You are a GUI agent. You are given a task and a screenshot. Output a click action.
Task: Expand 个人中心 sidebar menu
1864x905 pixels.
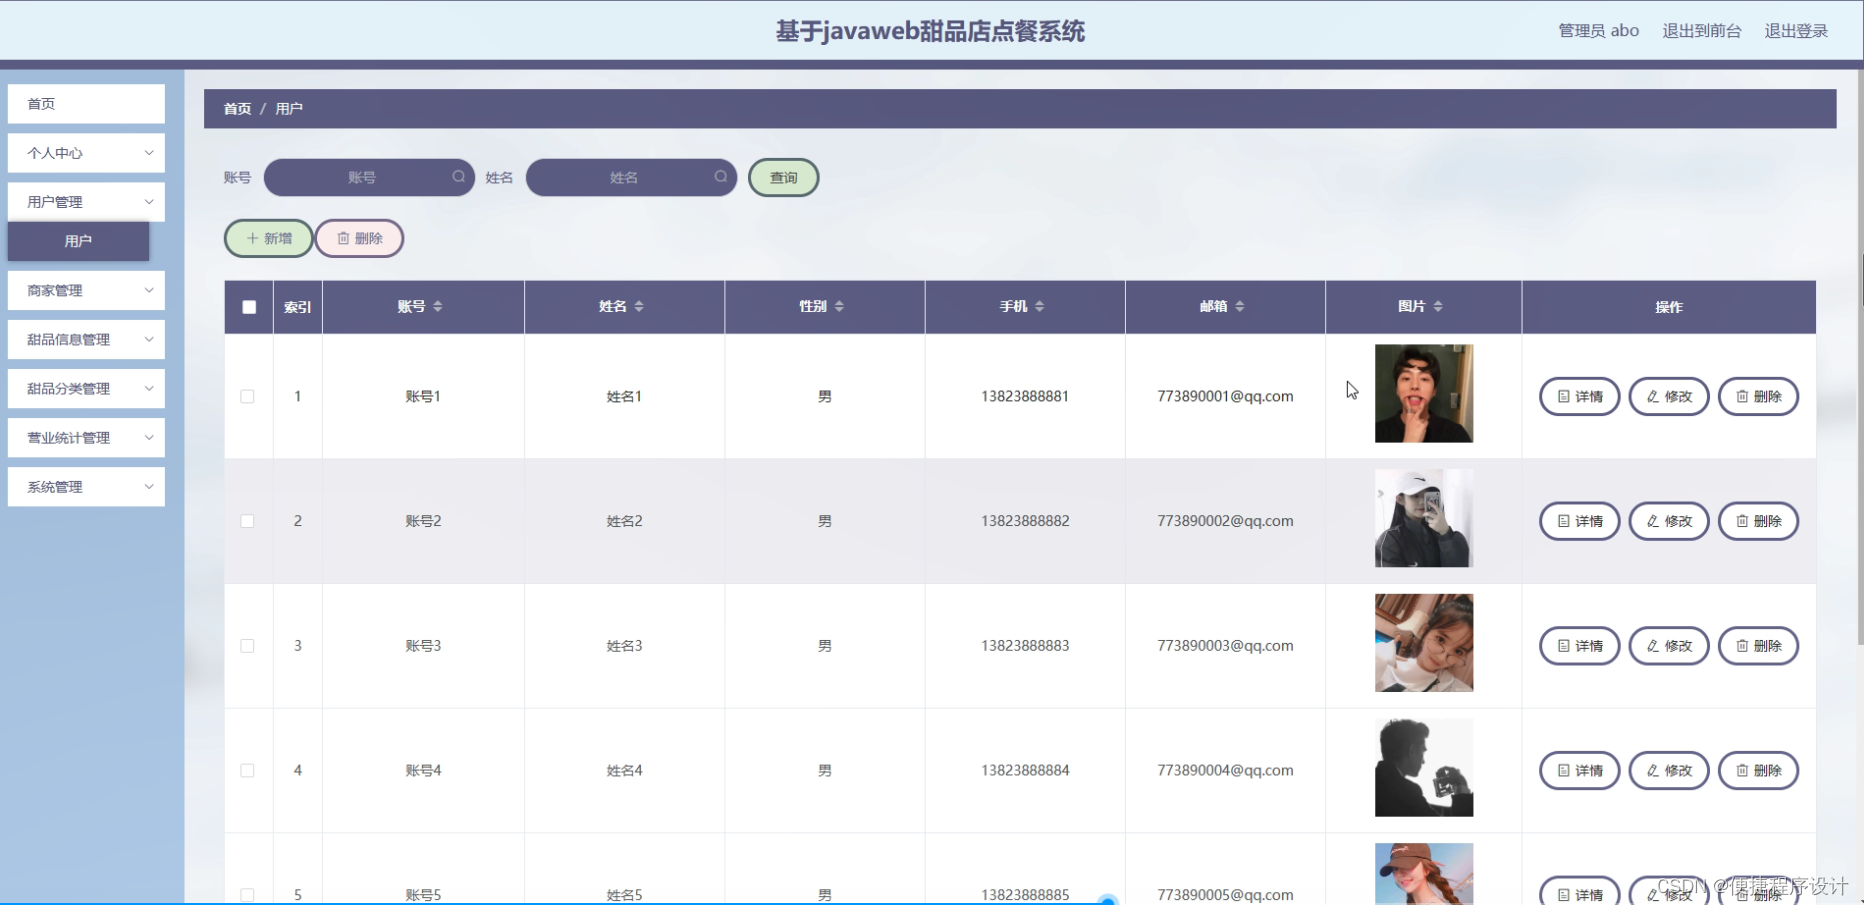[86, 153]
